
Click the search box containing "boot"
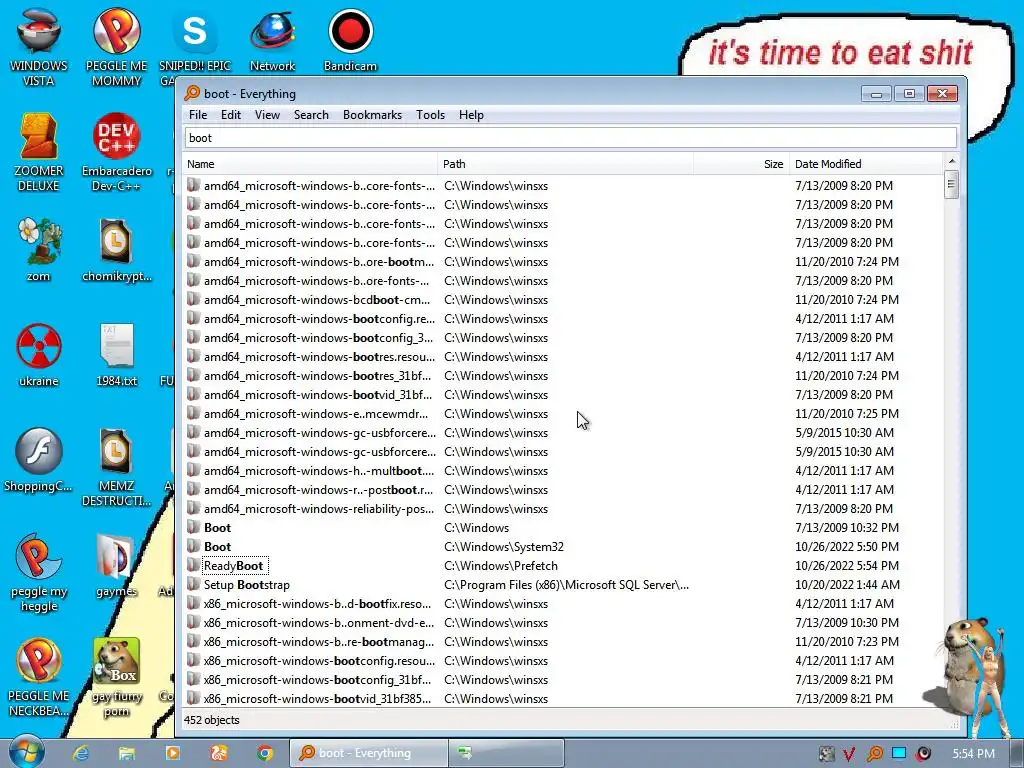571,138
